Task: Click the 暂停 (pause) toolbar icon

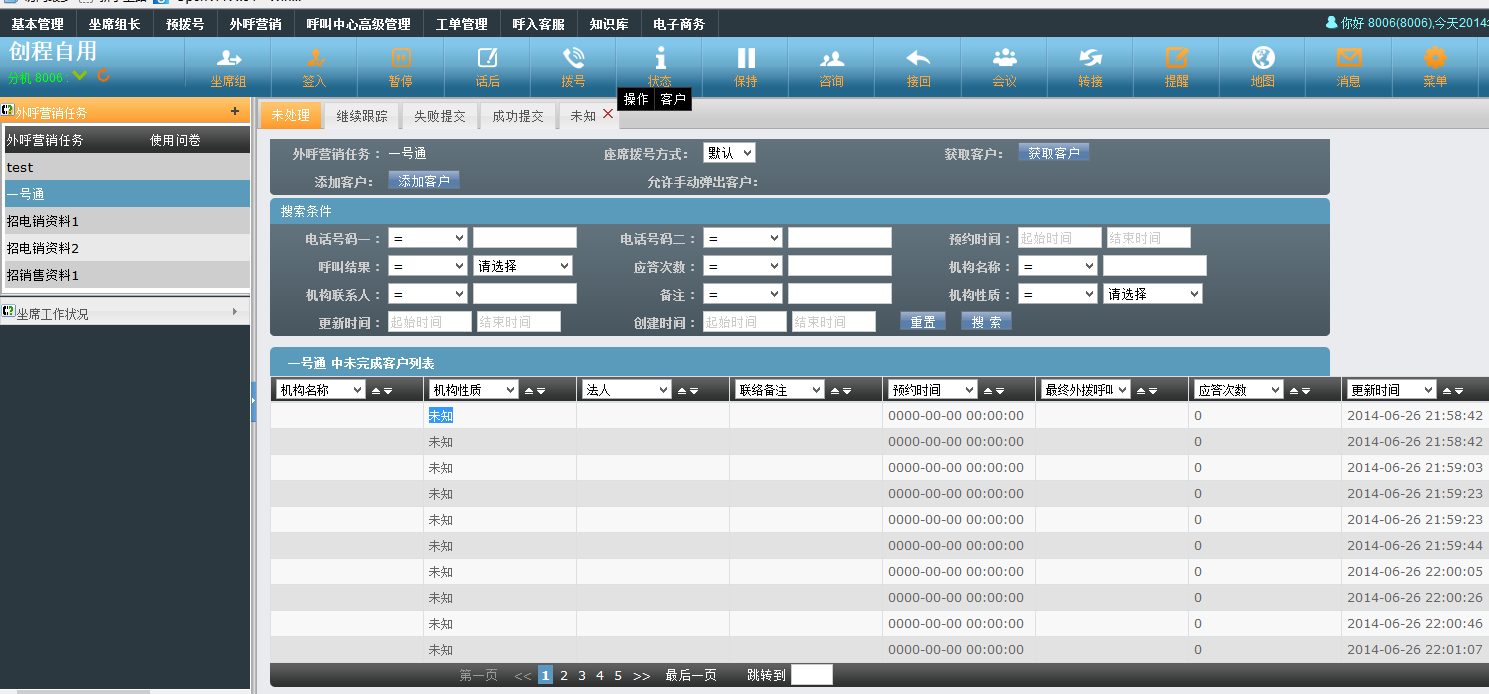Action: (401, 58)
